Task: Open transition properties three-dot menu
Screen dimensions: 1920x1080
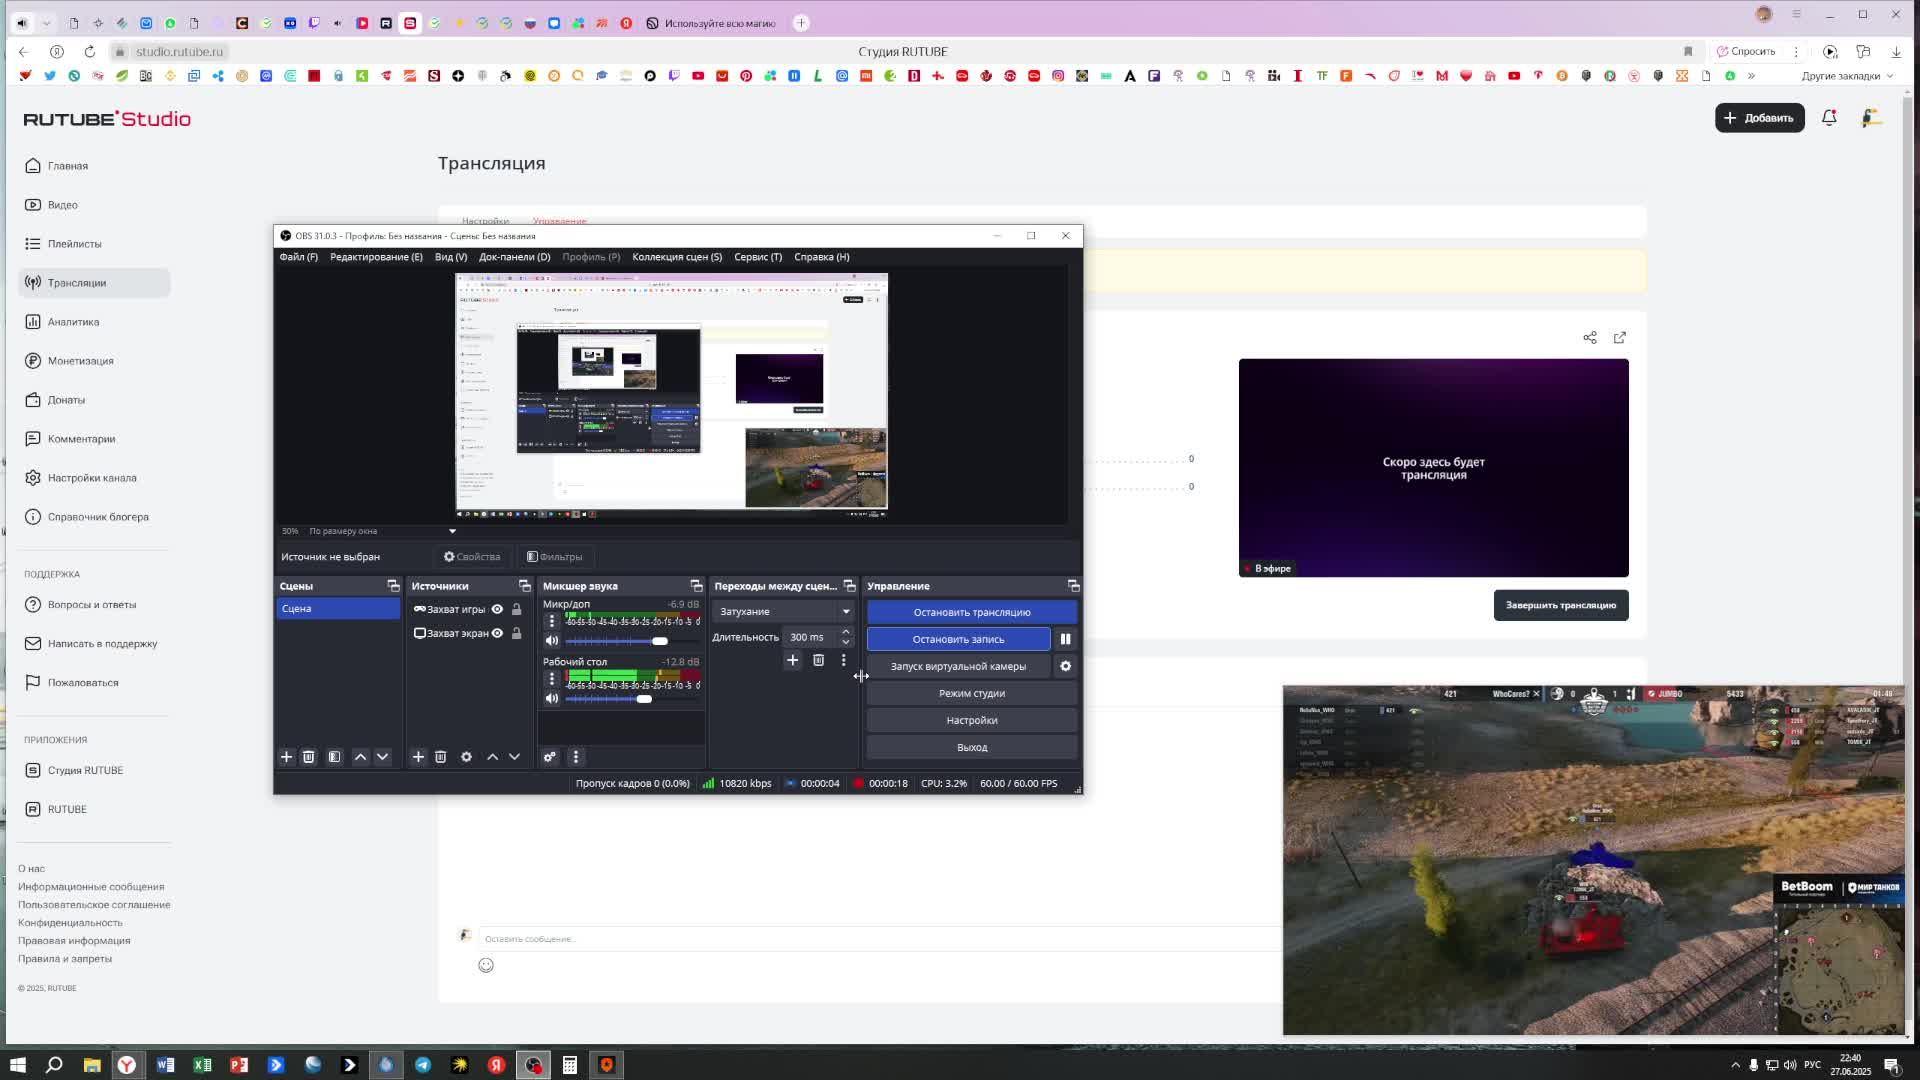Action: pos(843,660)
